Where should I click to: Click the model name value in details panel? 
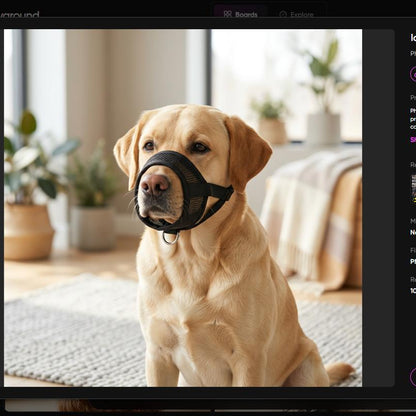point(413,232)
